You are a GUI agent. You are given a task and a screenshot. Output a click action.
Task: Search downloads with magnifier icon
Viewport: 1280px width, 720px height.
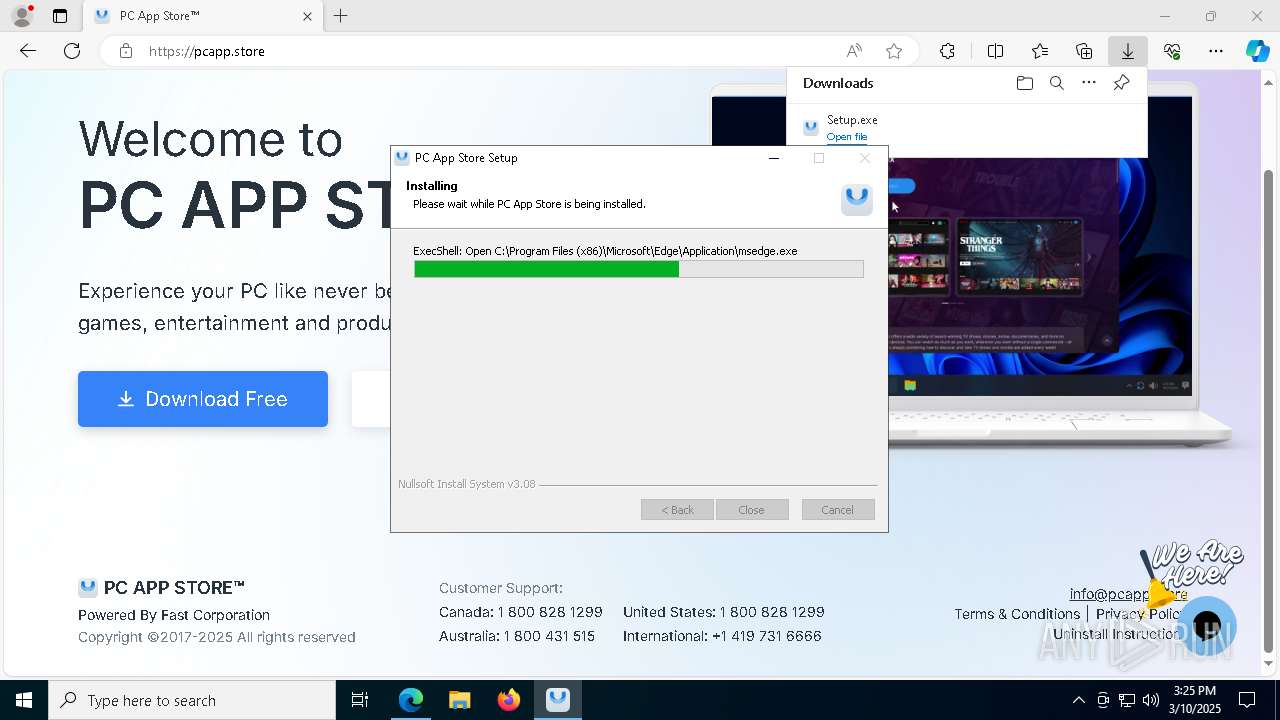pyautogui.click(x=1056, y=83)
